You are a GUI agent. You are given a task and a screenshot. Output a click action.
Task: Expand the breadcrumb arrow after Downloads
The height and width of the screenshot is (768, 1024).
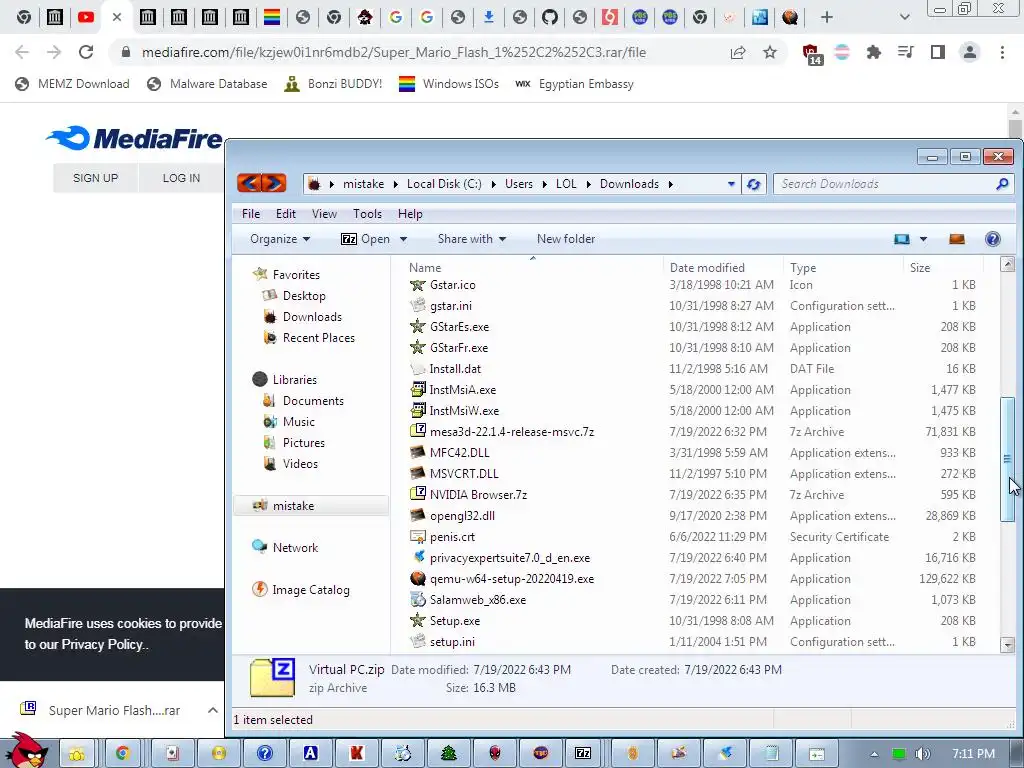coord(671,184)
